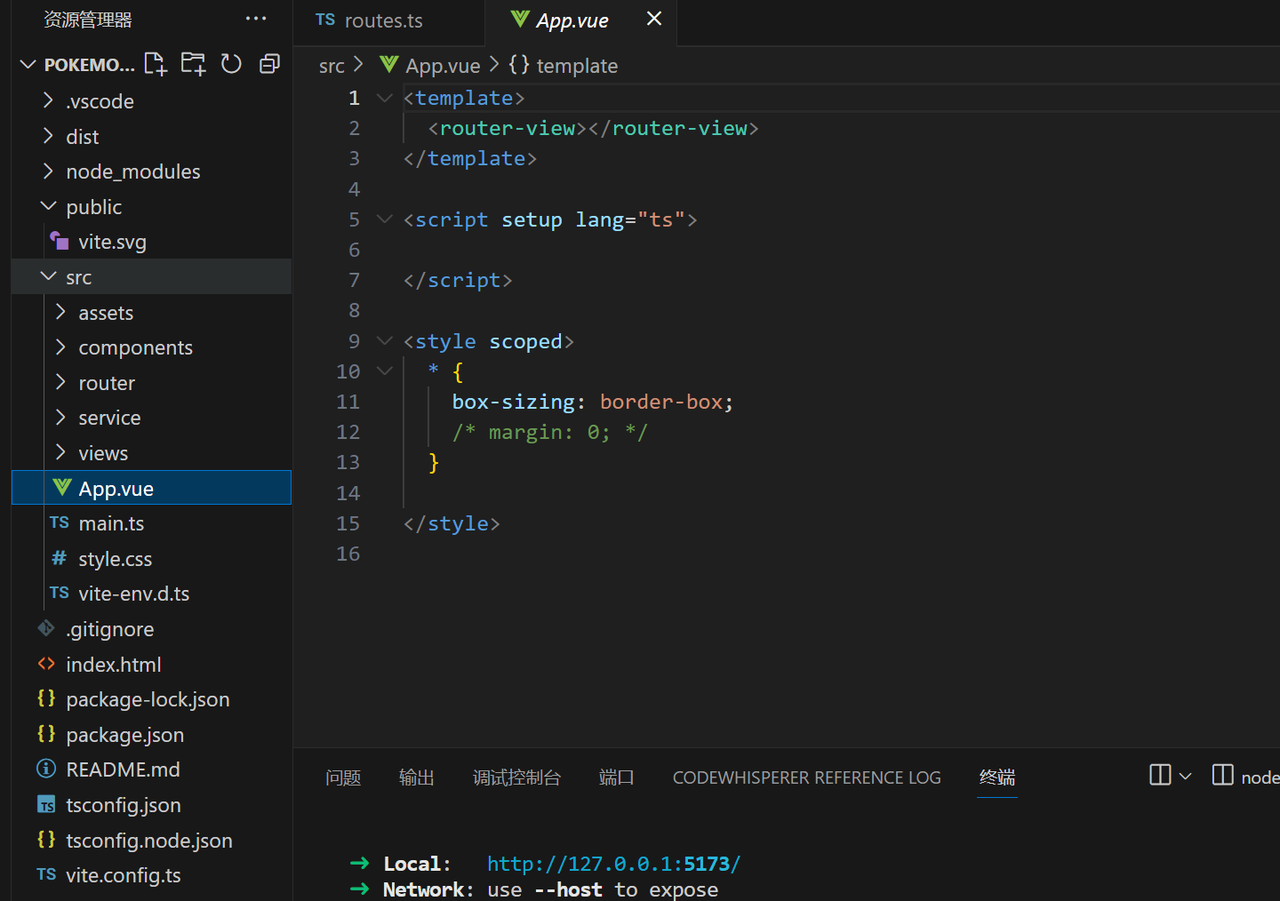The image size is (1280, 901).
Task: Fold the template block at line 1
Action: pyautogui.click(x=384, y=98)
